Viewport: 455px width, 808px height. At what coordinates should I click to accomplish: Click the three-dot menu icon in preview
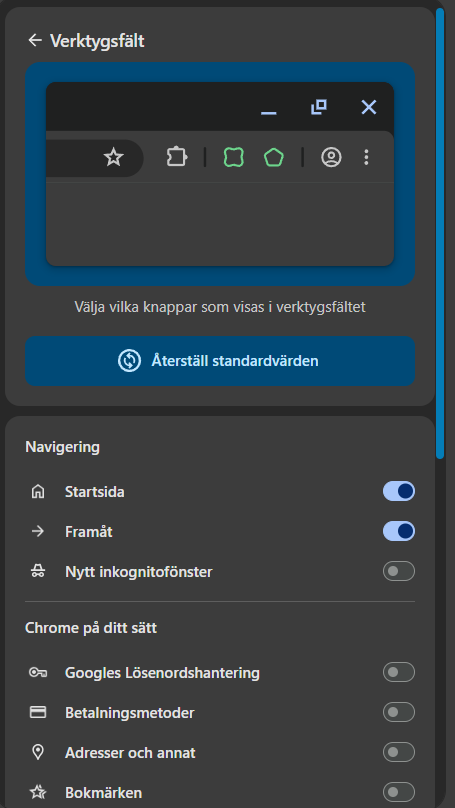[366, 157]
